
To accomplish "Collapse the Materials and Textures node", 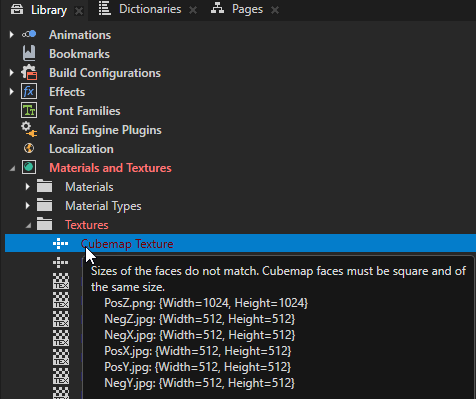I will 12,169.
